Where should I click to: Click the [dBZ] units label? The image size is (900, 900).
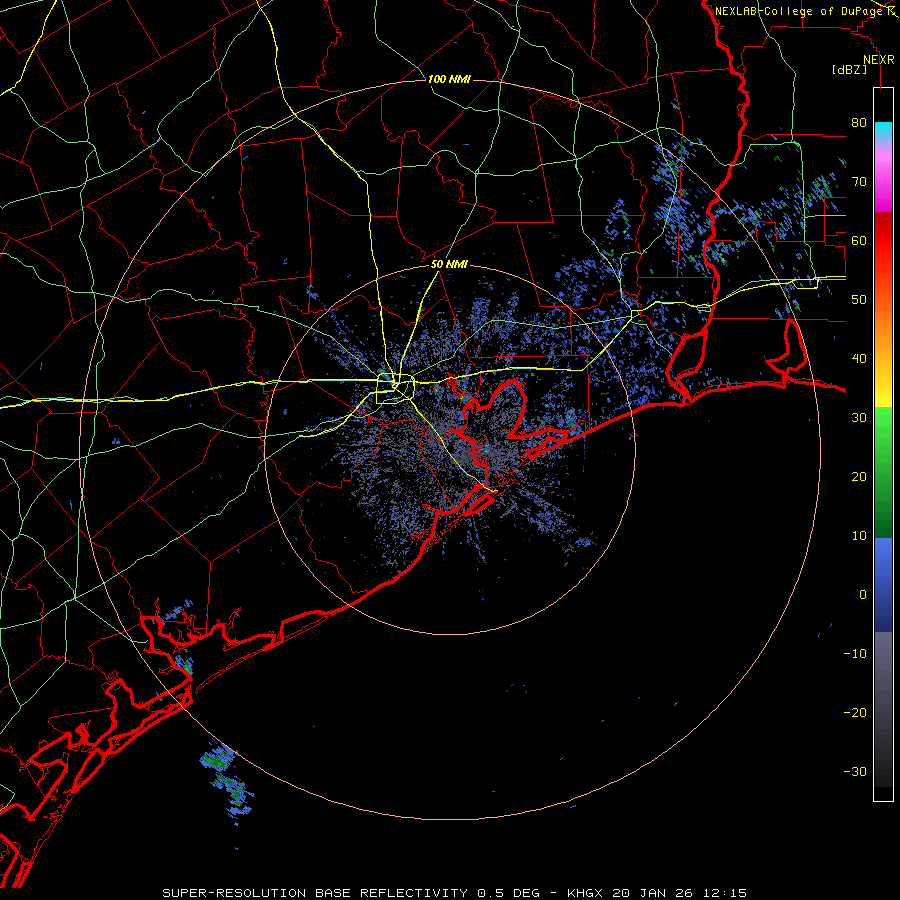pos(849,69)
